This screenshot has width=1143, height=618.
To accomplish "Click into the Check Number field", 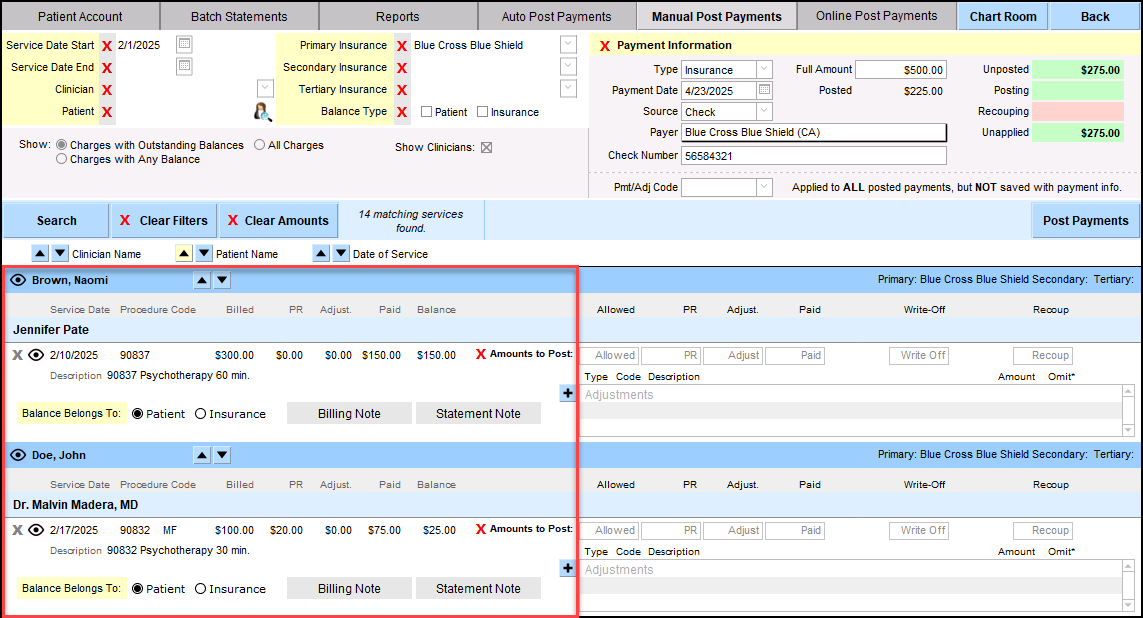I will [813, 155].
